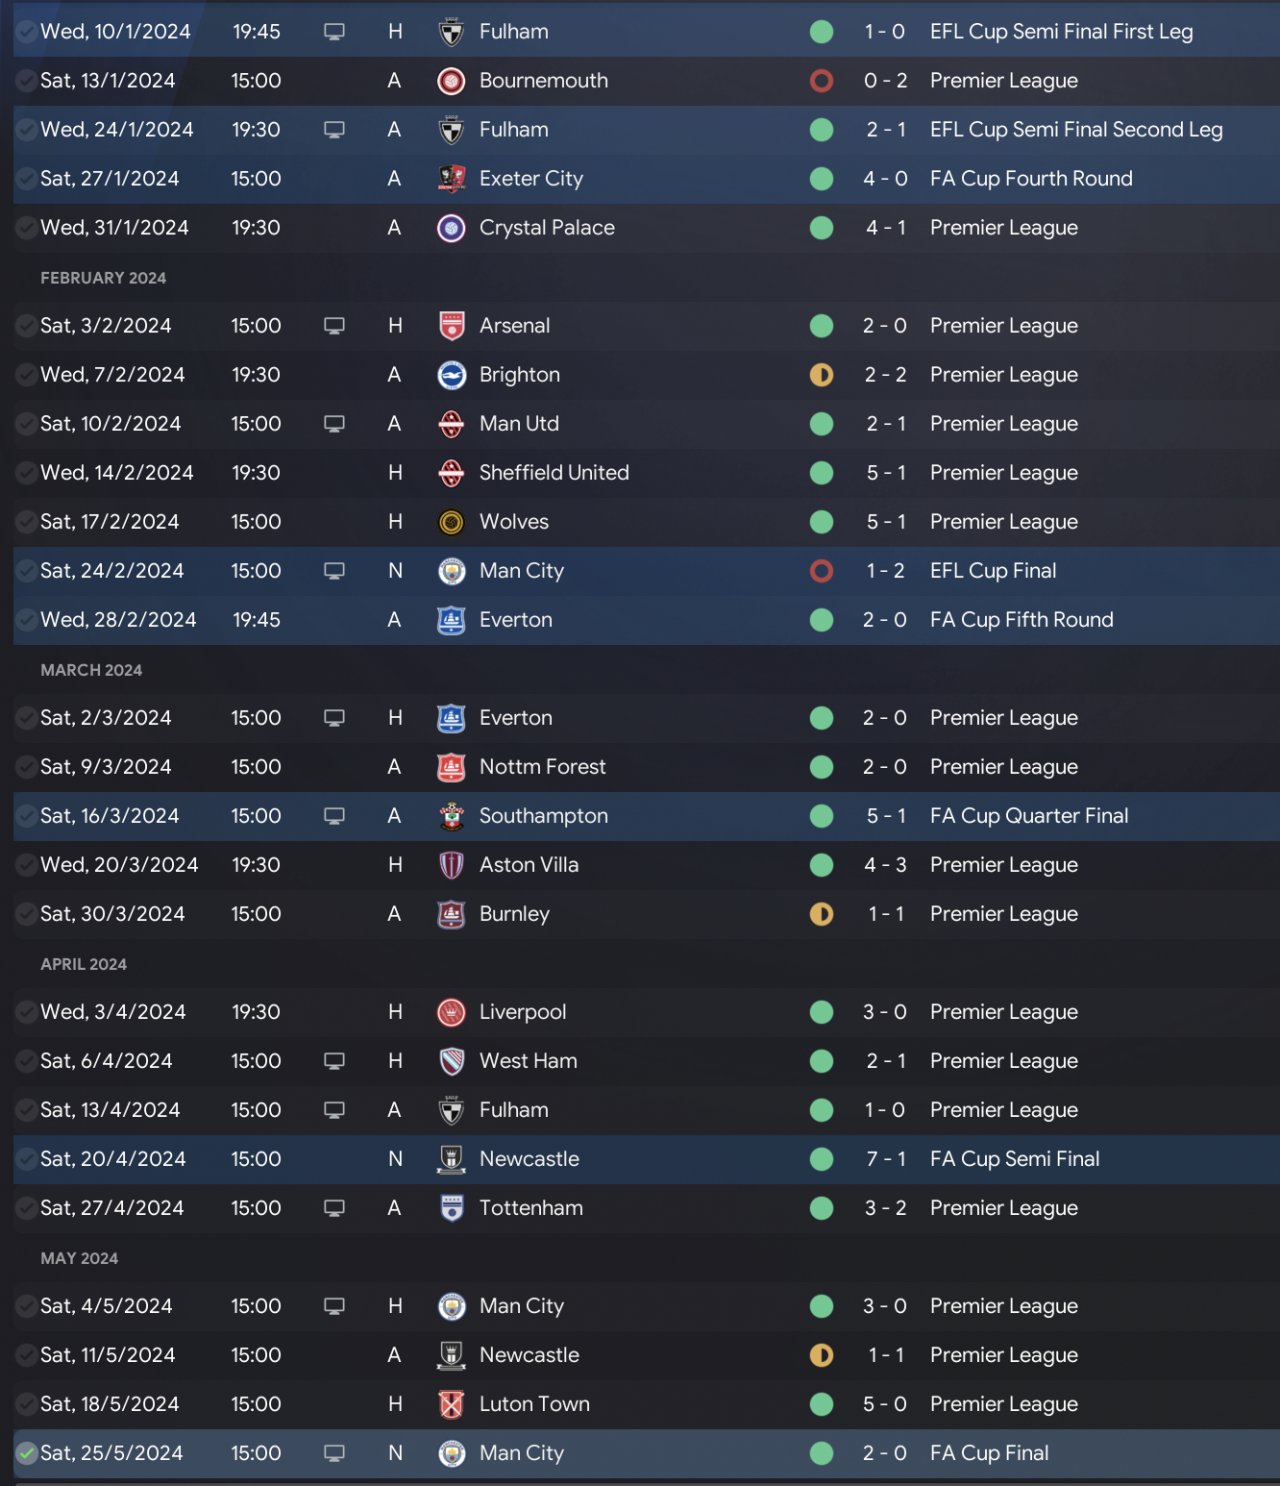Click the Brighton club badge icon
1280x1486 pixels.
pos(452,375)
